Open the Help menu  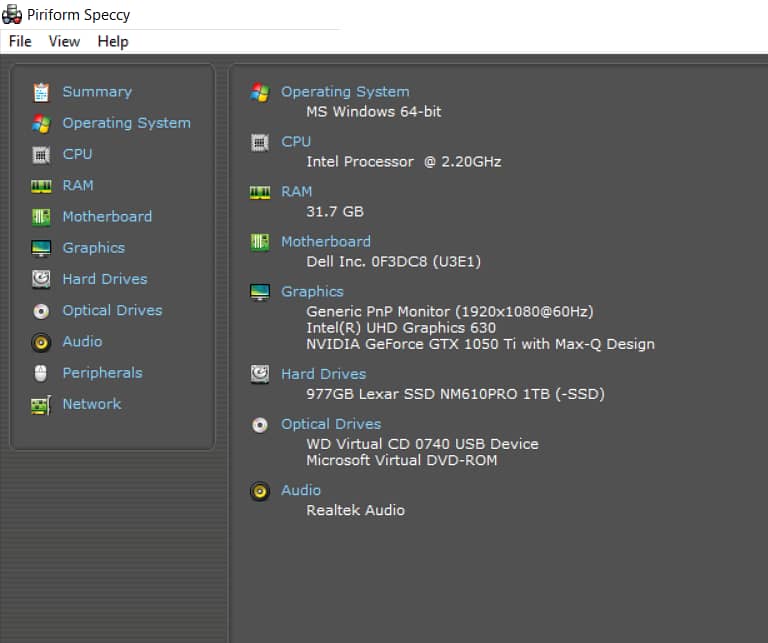click(x=113, y=41)
